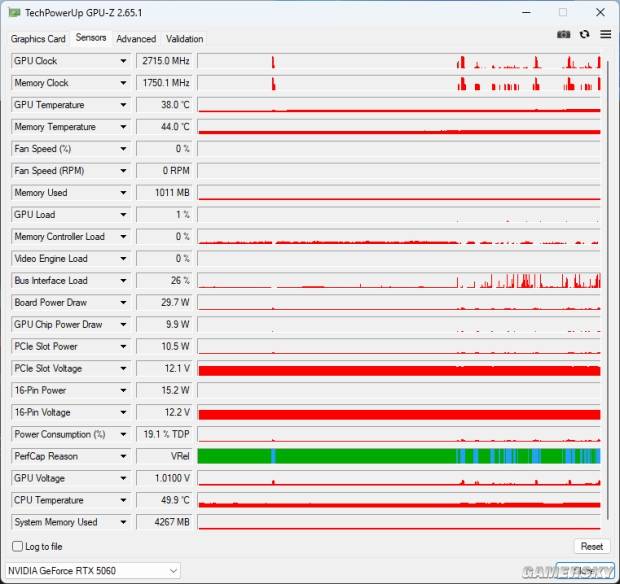Expand the Memory Controller Load dropdown
This screenshot has width=620, height=584.
pyautogui.click(x=123, y=236)
